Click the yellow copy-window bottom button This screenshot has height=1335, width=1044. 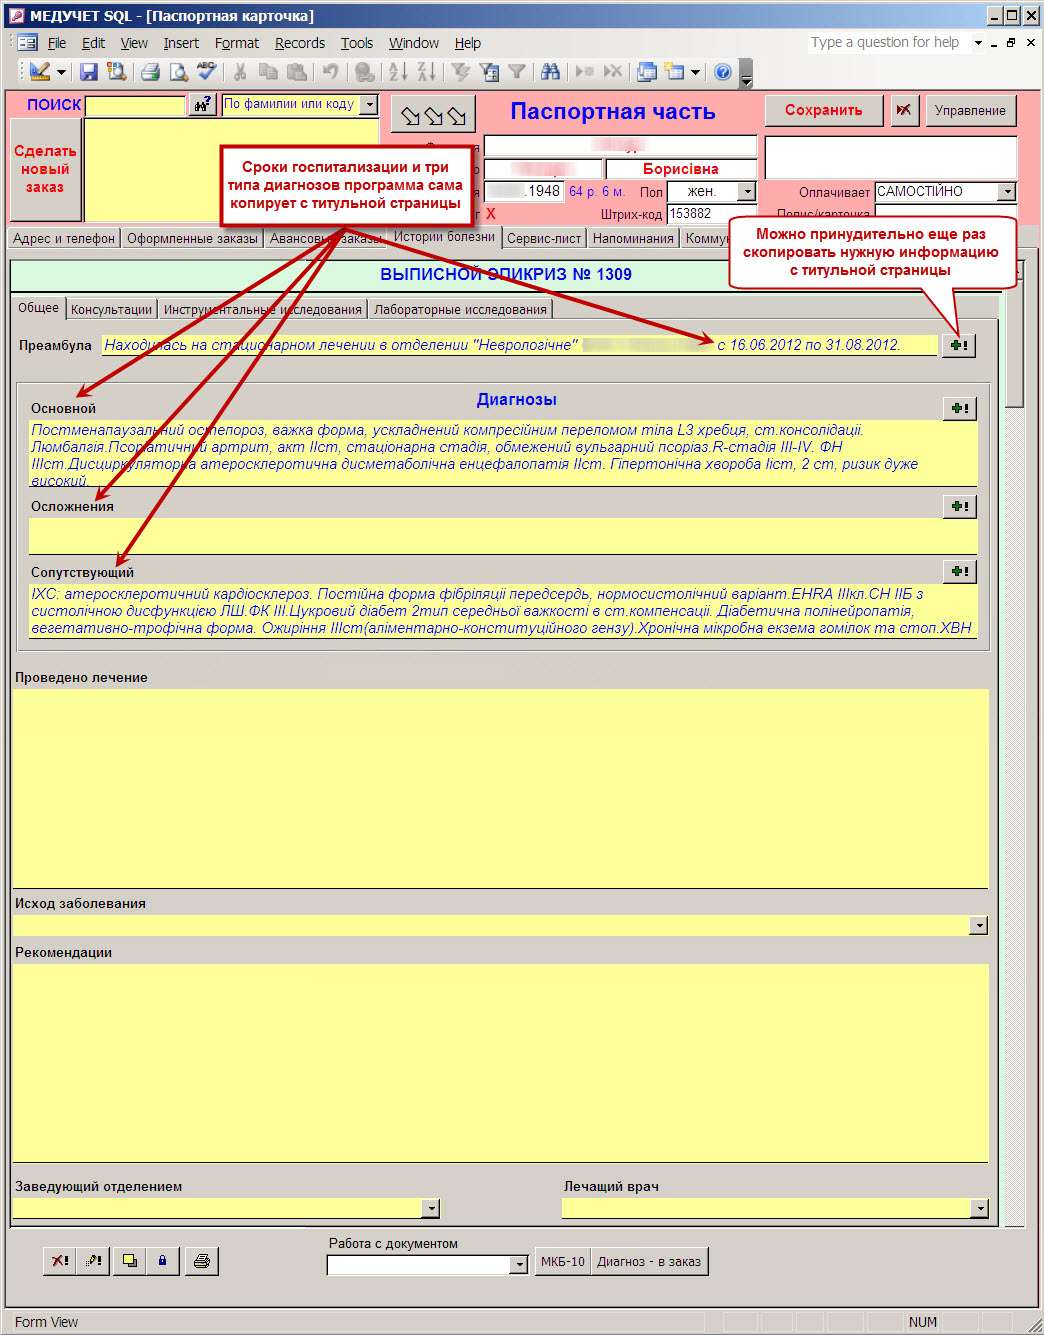pos(129,1261)
